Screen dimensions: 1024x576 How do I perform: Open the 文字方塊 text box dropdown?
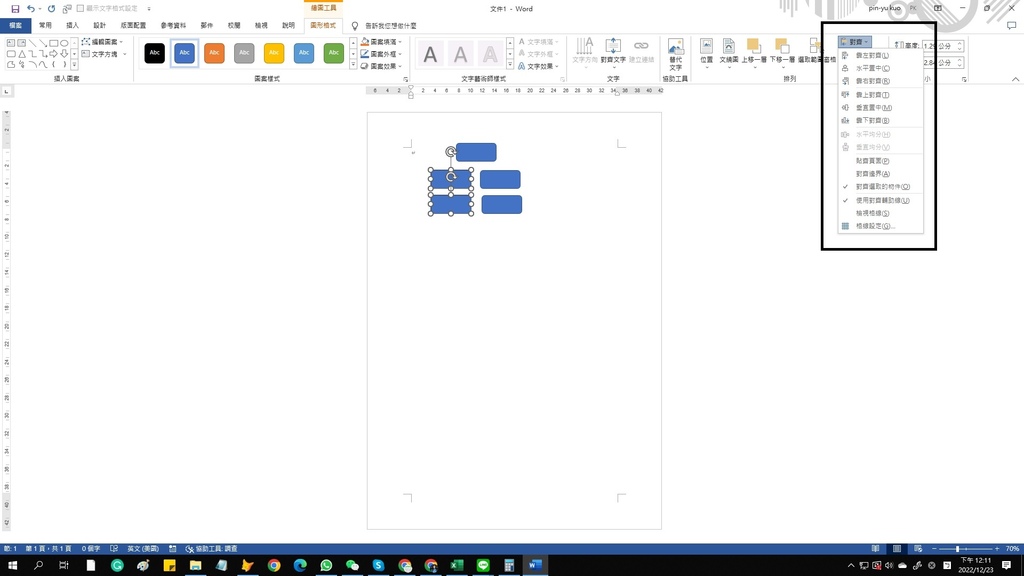104,54
